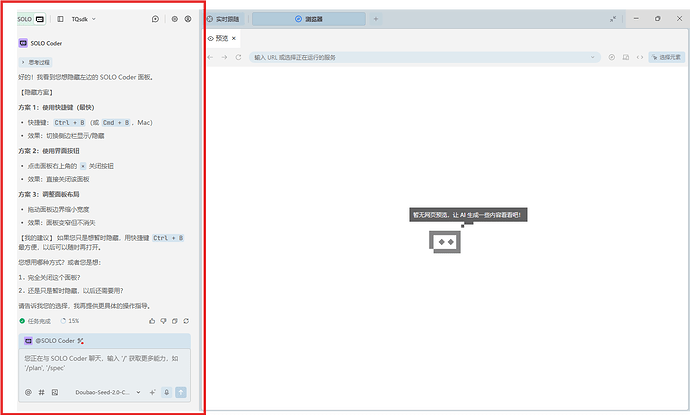The width and height of the screenshot is (690, 415).
Task: Give the response a thumbs down
Action: tap(163, 321)
